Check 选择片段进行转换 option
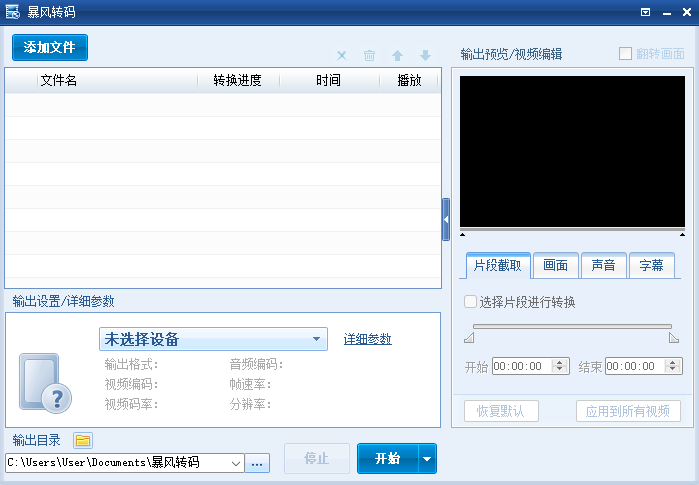 [x=471, y=302]
